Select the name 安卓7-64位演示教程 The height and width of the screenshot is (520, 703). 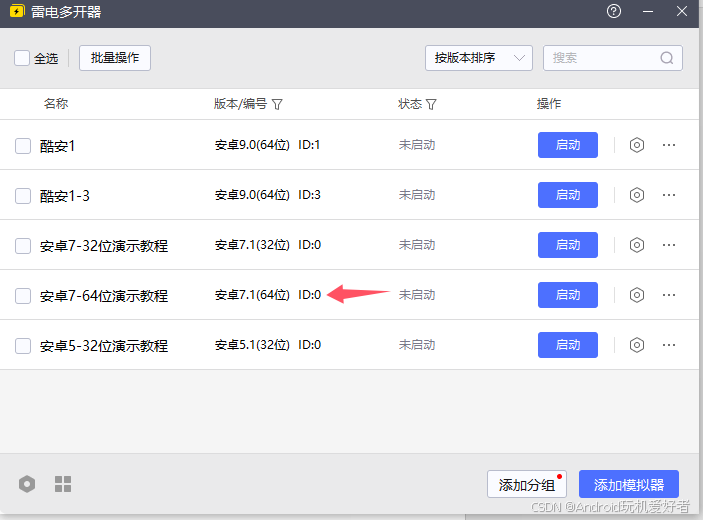(104, 296)
